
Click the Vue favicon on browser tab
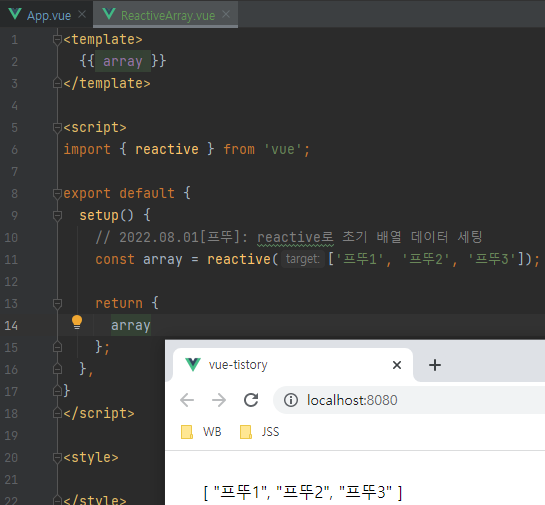tap(193, 365)
